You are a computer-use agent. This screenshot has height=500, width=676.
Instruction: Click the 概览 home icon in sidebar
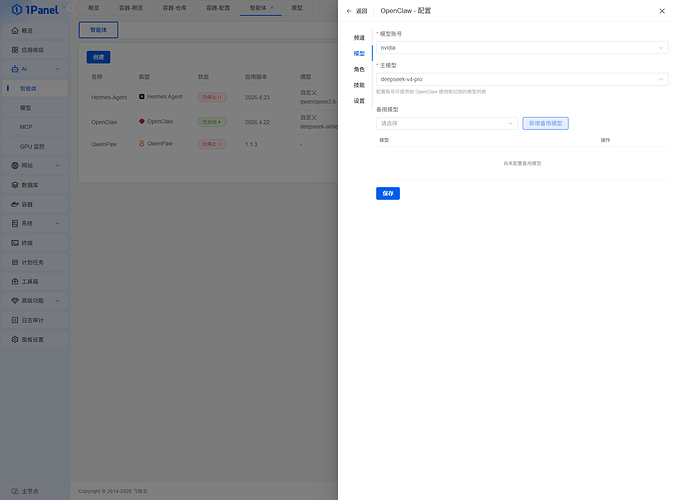(14, 30)
